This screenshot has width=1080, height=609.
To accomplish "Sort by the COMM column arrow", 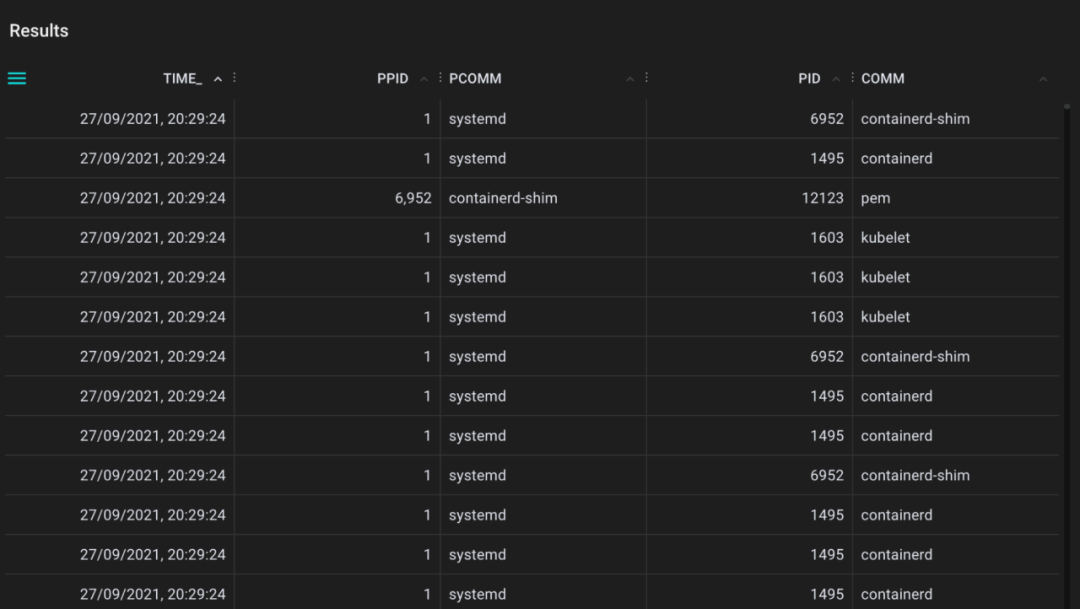I will pyautogui.click(x=1043, y=79).
